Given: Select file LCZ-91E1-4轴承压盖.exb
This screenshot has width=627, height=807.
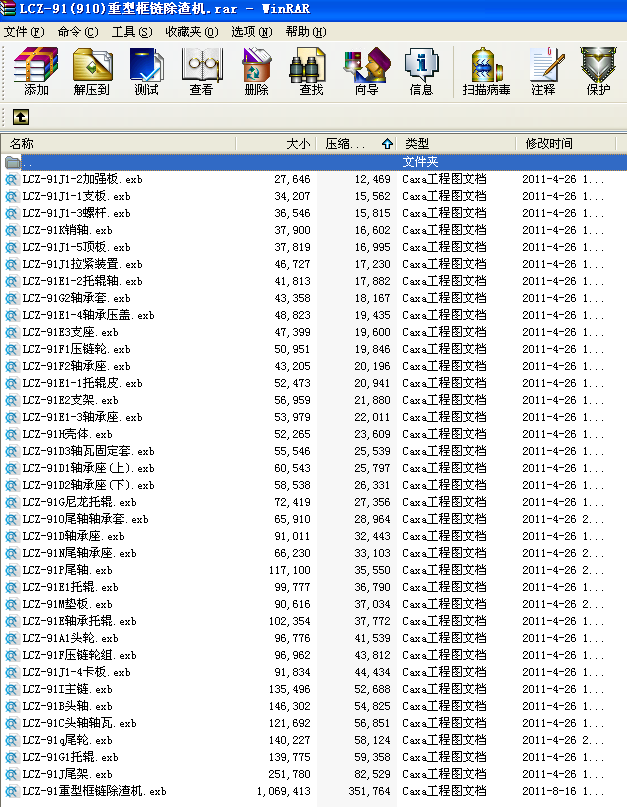Looking at the screenshot, I should [88, 315].
